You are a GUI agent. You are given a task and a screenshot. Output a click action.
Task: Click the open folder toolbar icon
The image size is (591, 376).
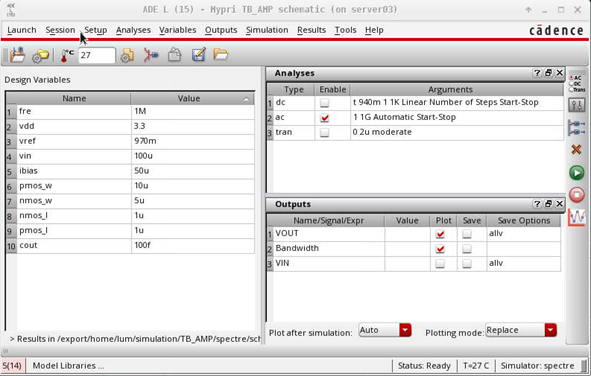220,55
